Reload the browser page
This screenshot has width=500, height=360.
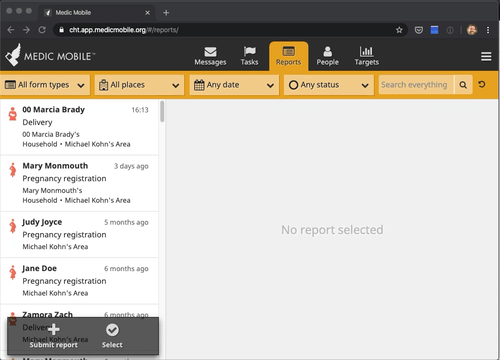pos(42,30)
